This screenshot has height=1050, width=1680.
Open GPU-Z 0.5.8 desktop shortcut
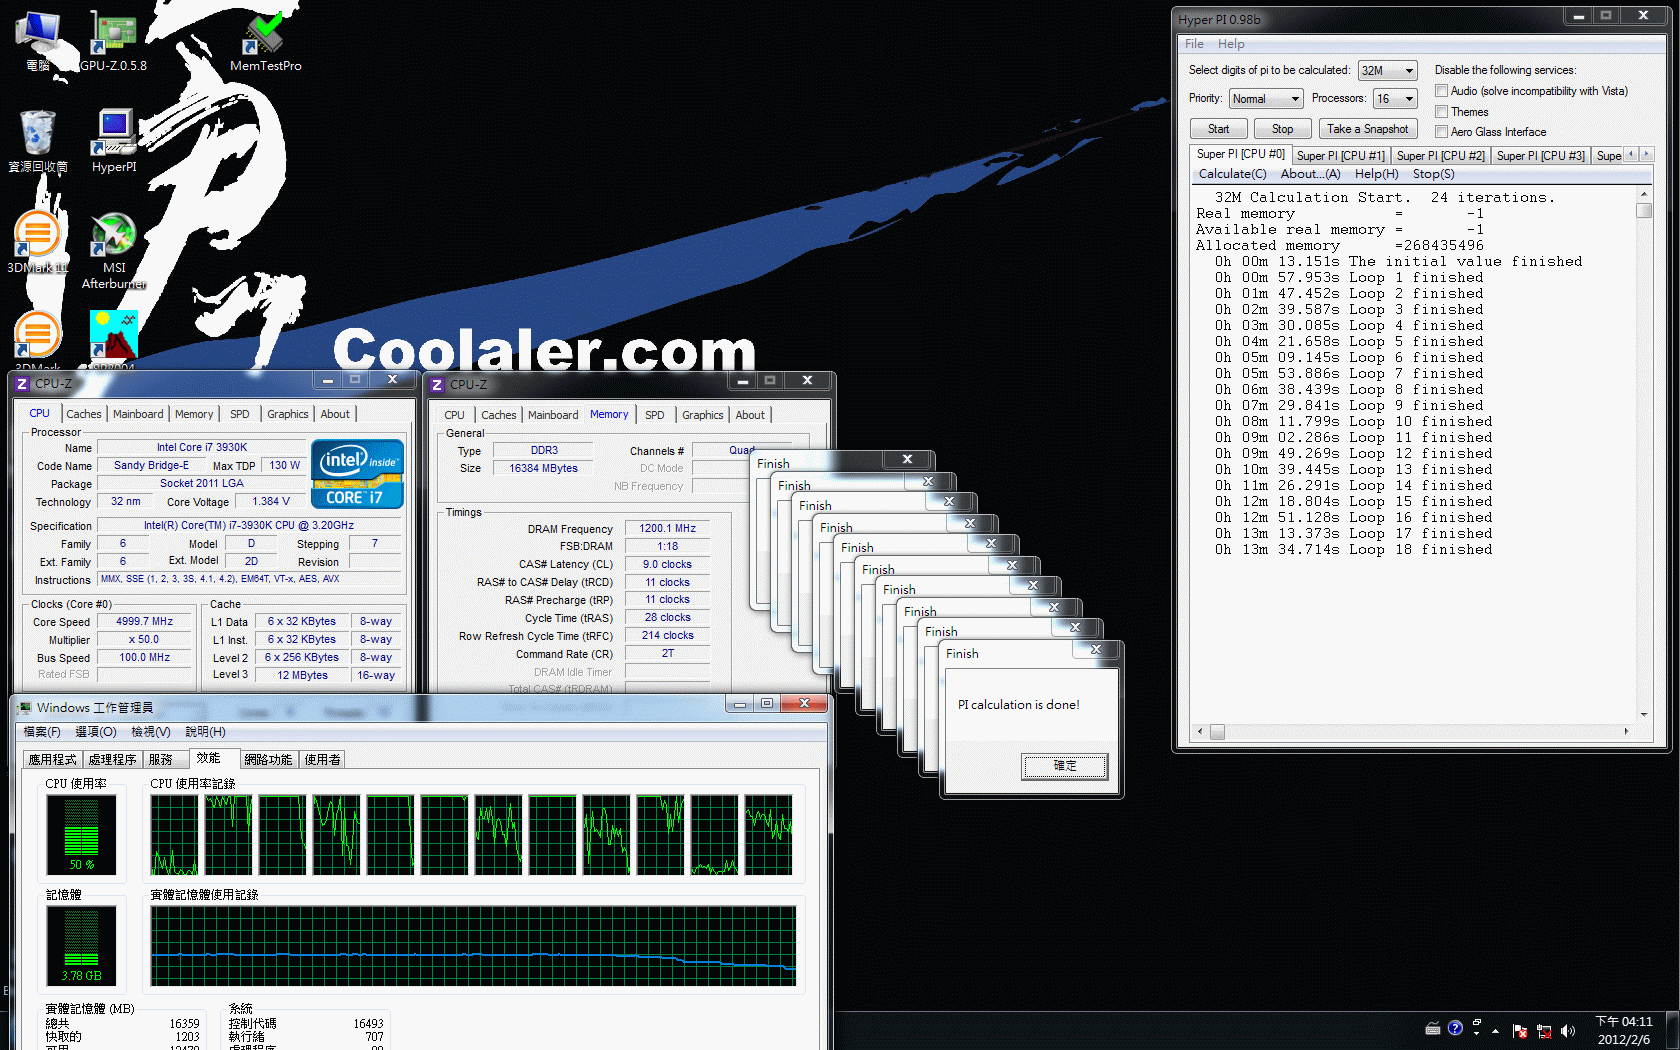point(113,40)
